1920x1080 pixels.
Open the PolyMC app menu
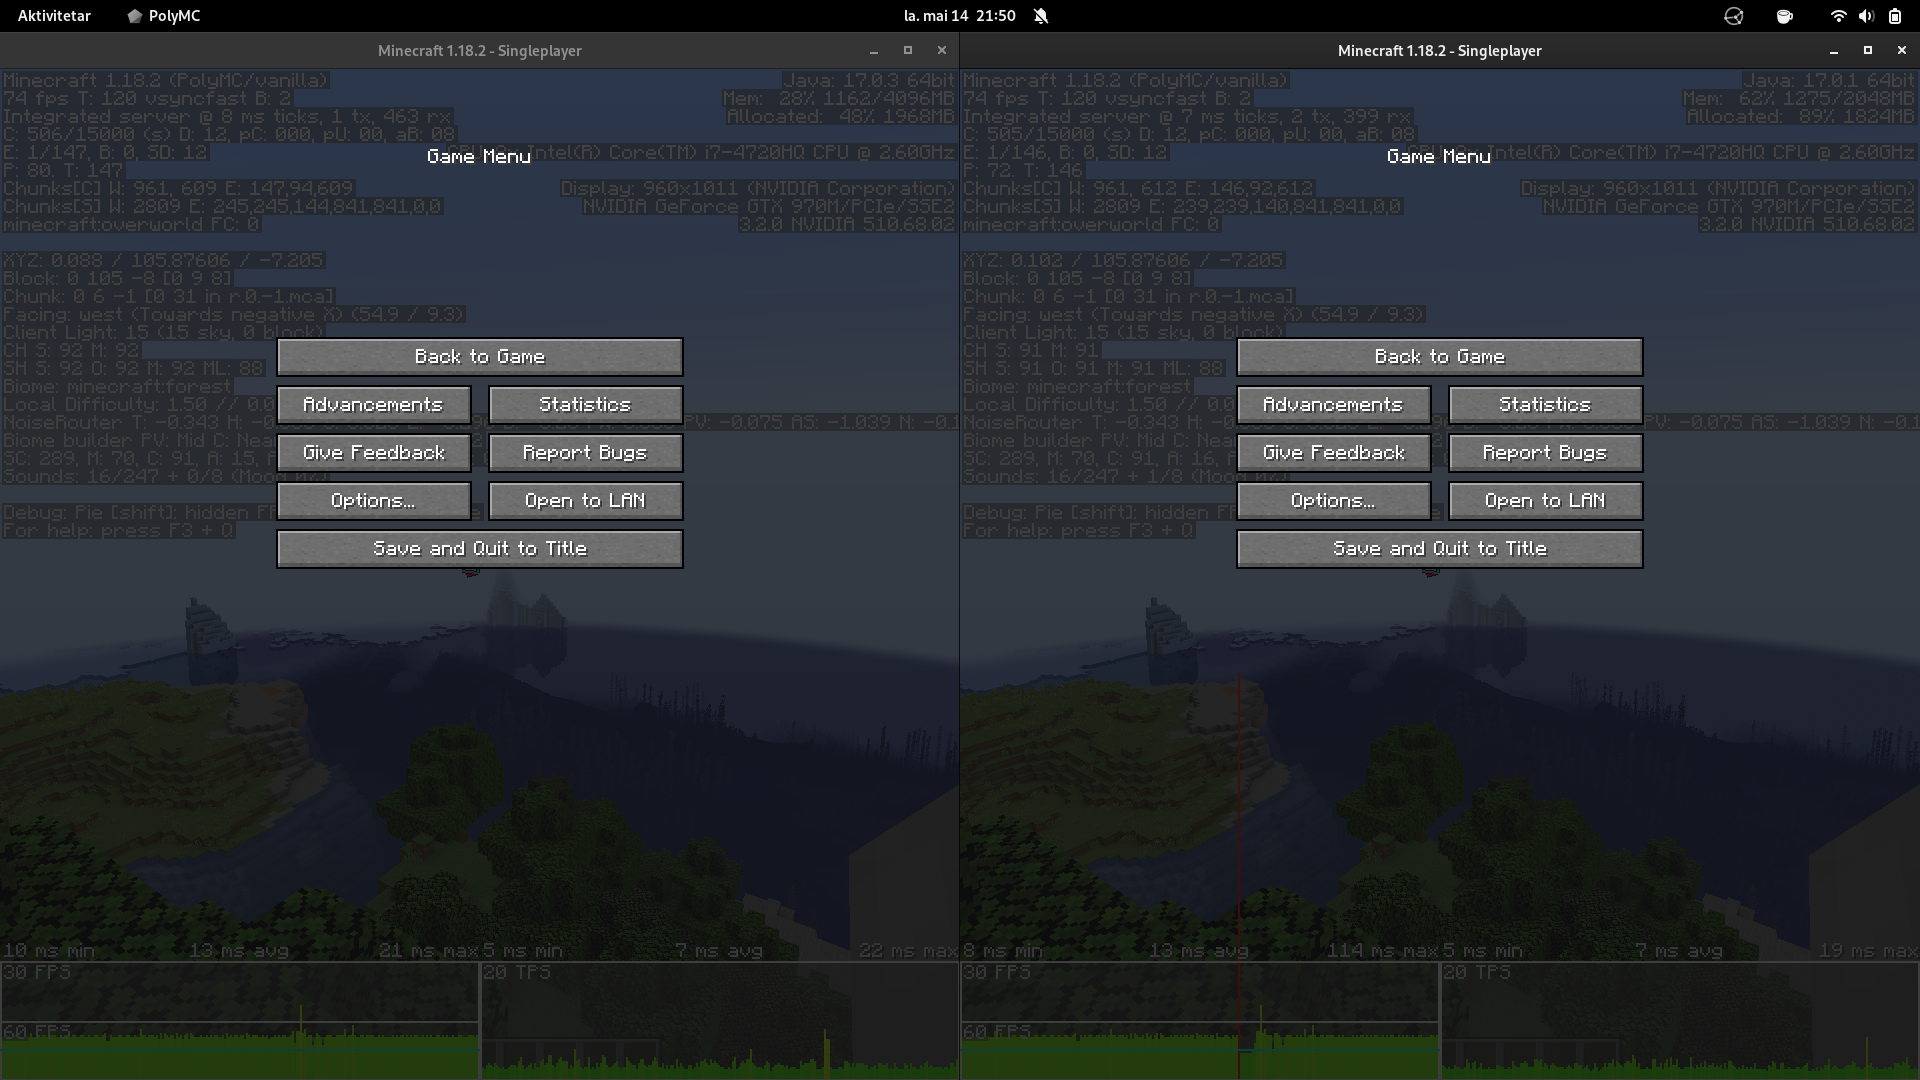(164, 16)
